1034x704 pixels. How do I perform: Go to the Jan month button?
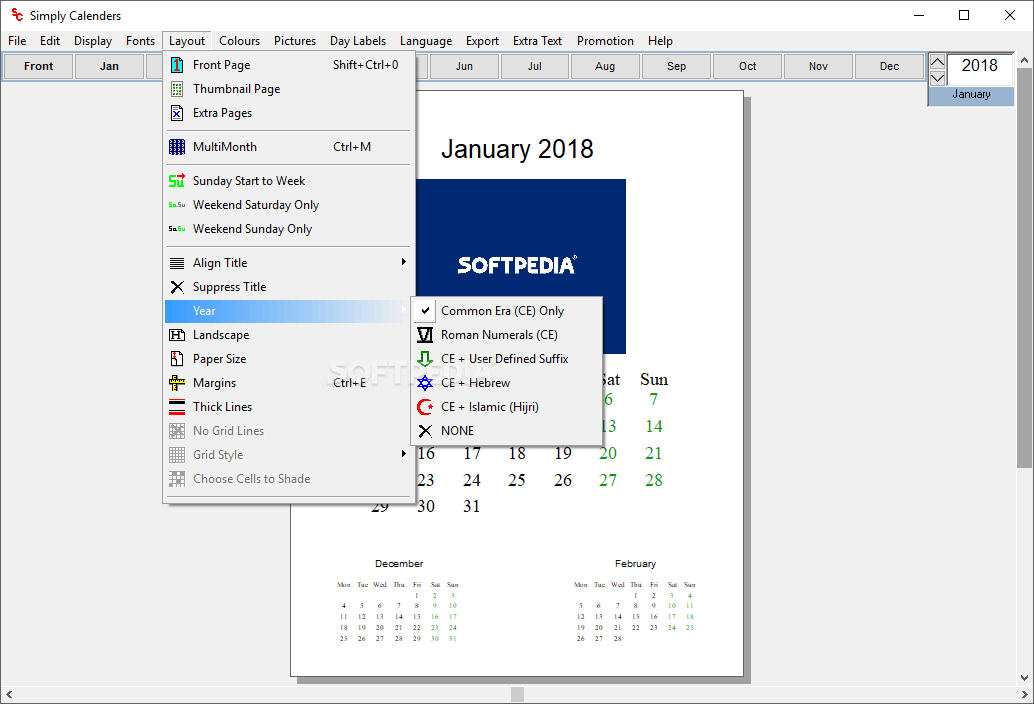pos(109,66)
